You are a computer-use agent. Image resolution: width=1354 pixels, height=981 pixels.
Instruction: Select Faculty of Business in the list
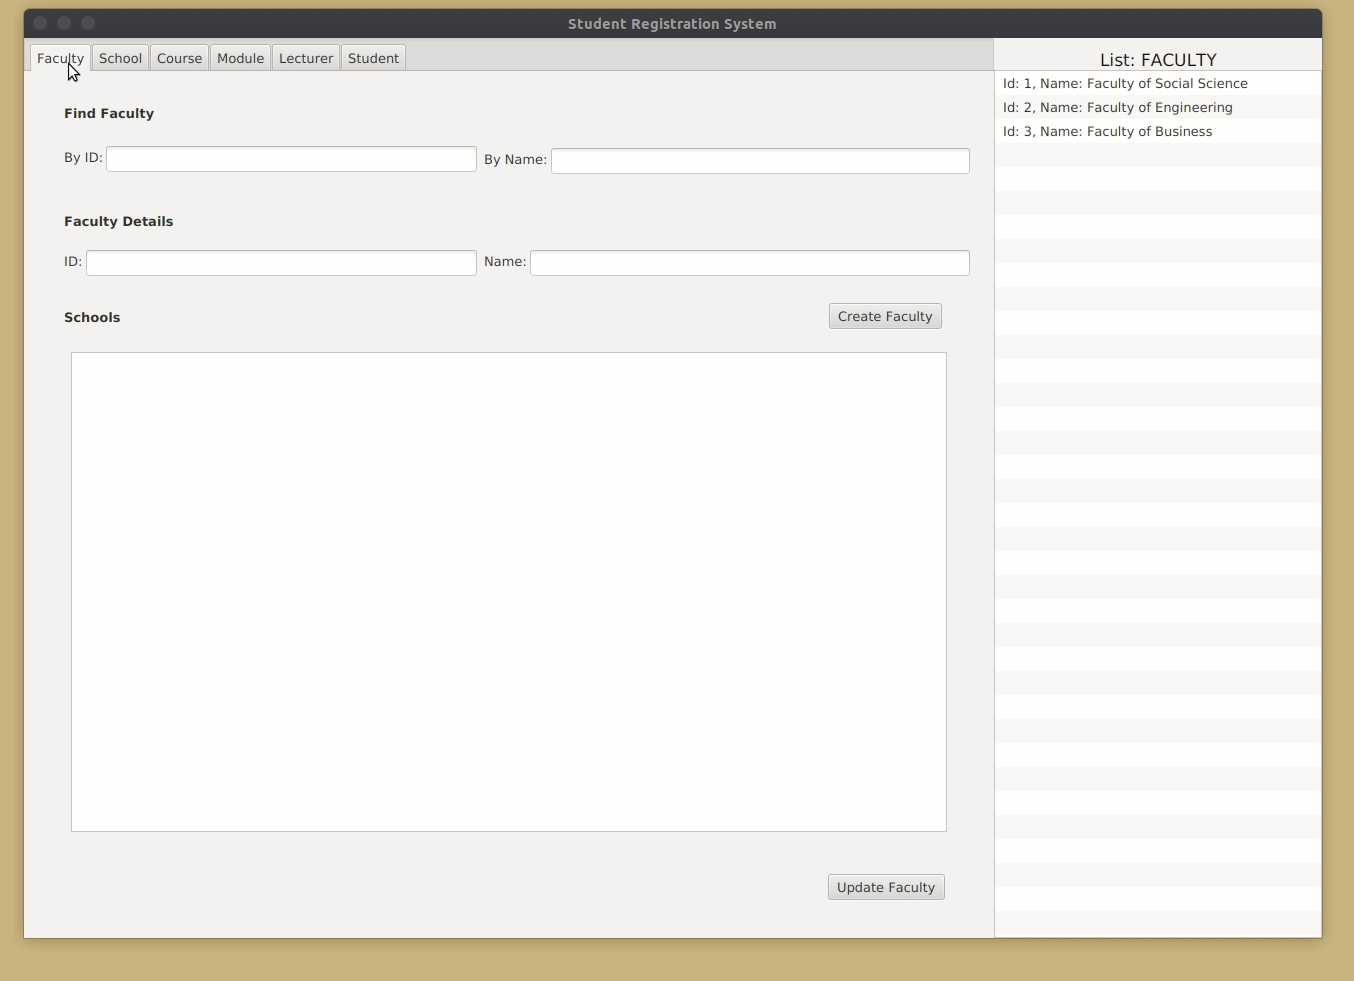(1108, 131)
